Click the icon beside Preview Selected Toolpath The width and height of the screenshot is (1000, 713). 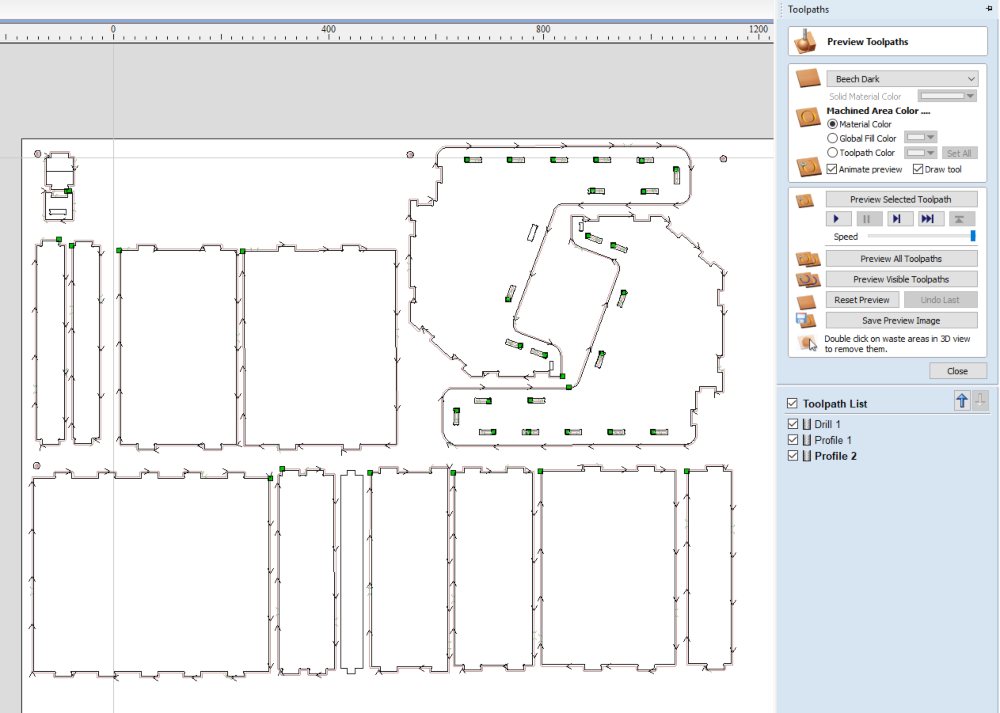[805, 200]
